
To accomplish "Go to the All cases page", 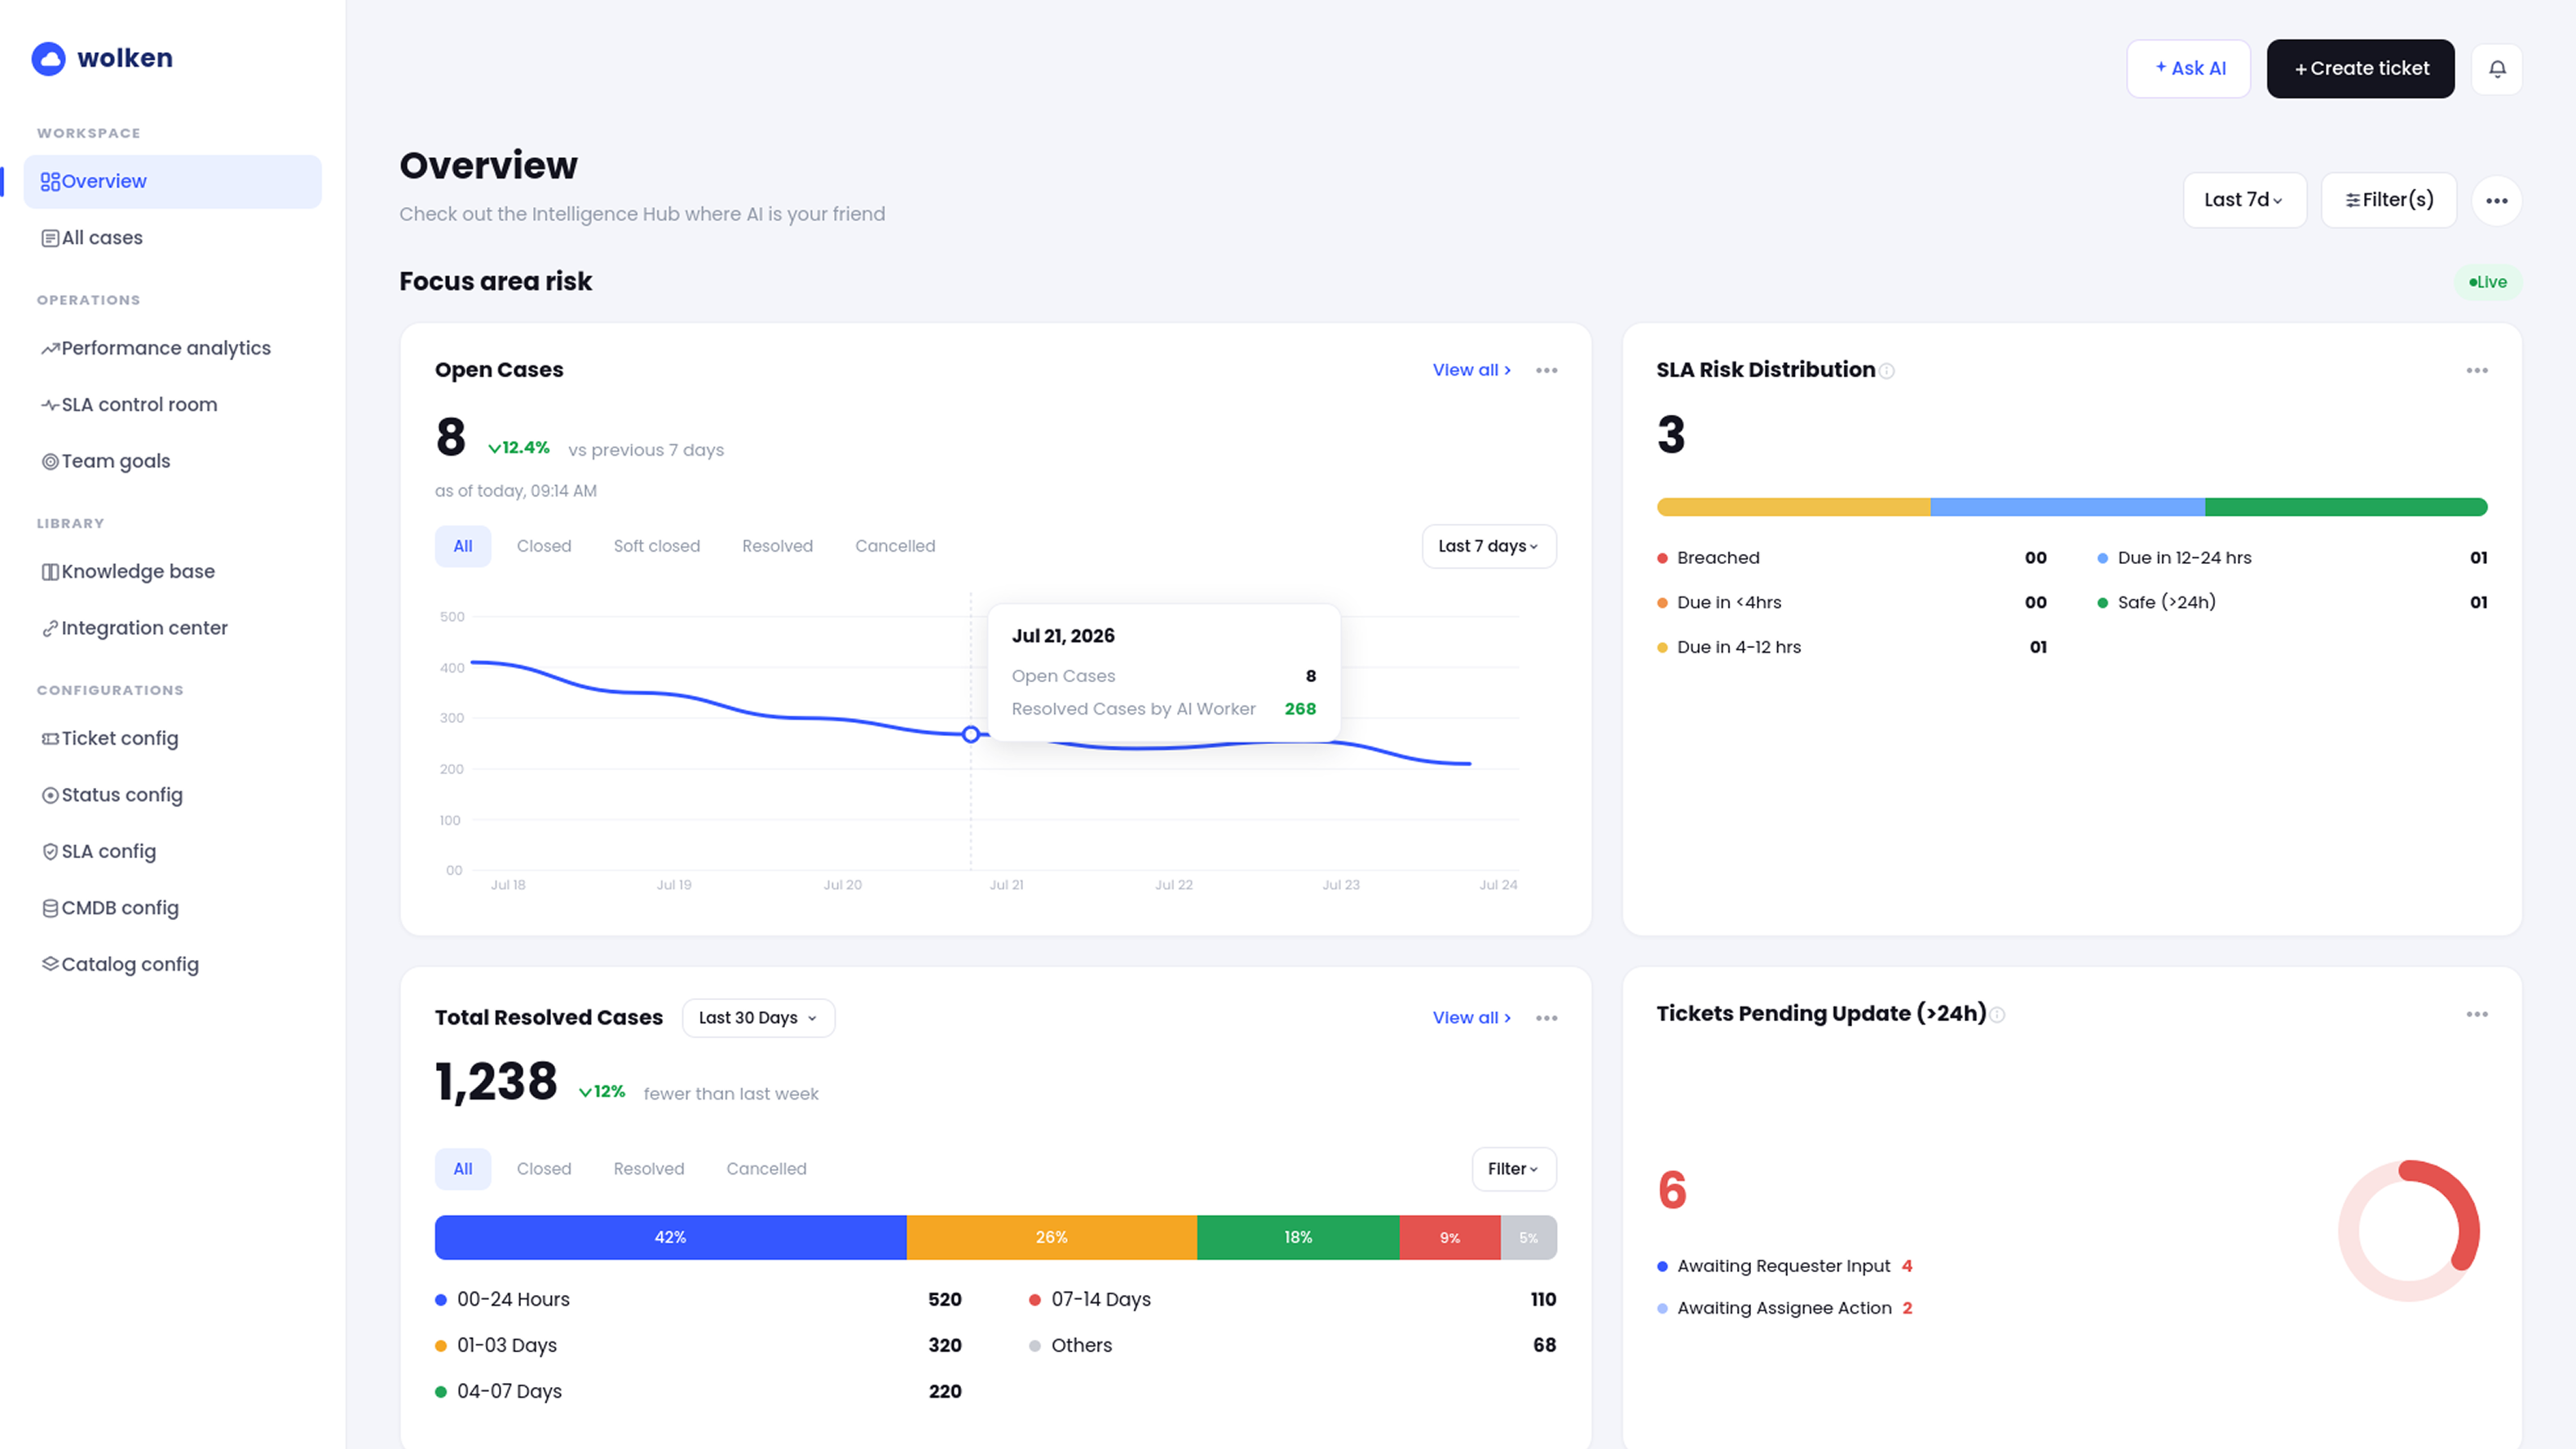I will point(172,238).
